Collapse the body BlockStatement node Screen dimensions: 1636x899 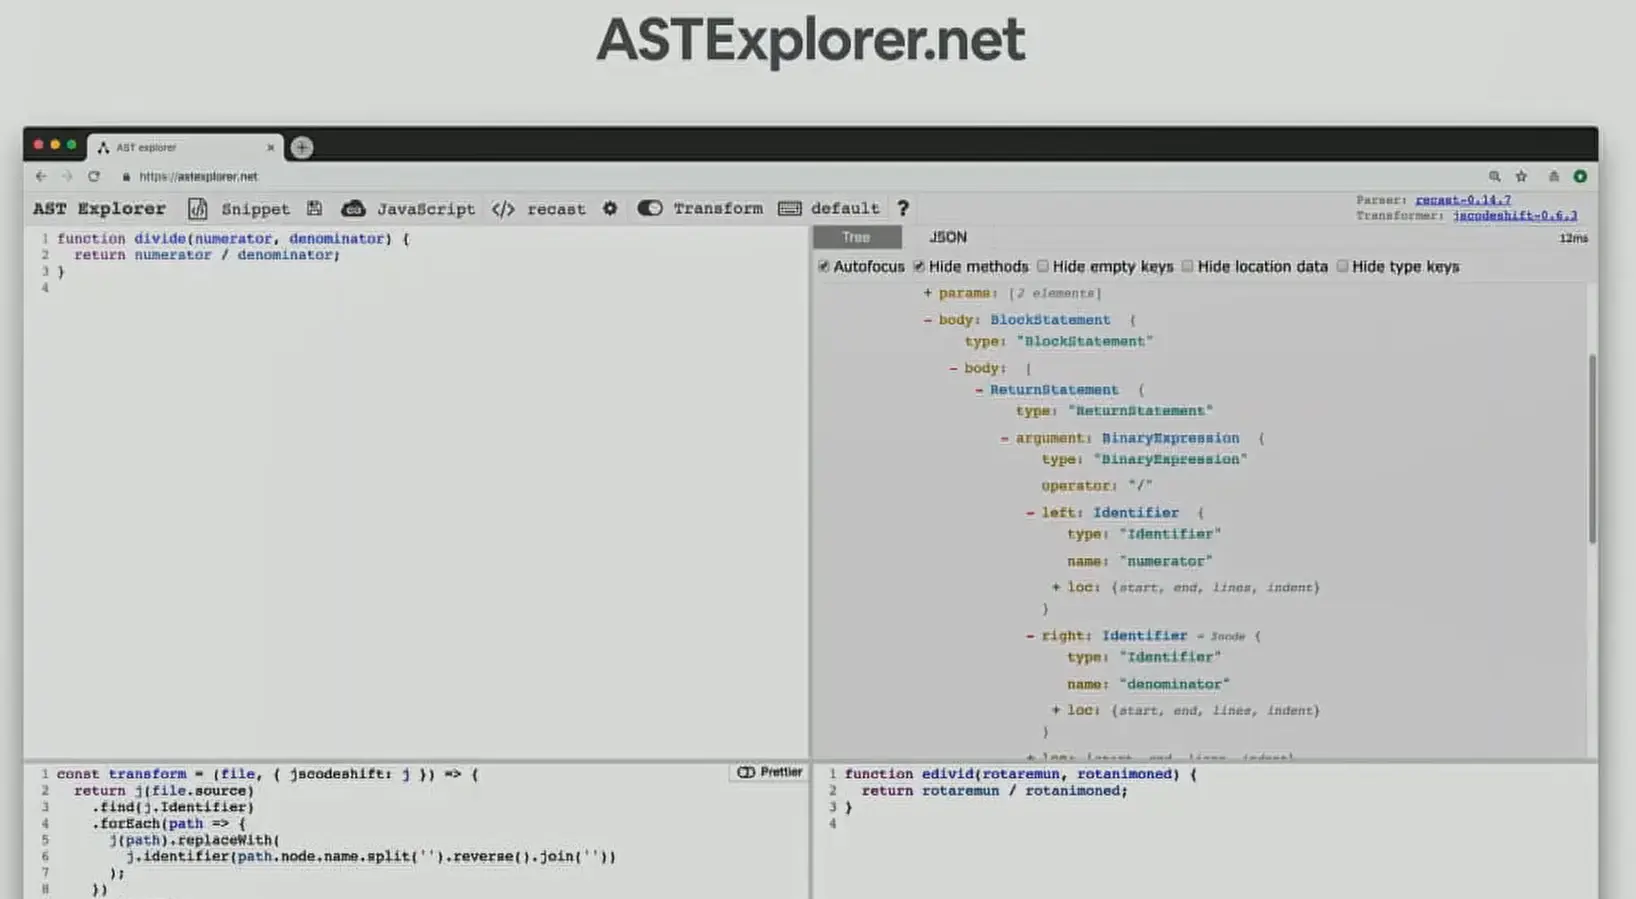pyautogui.click(x=928, y=320)
